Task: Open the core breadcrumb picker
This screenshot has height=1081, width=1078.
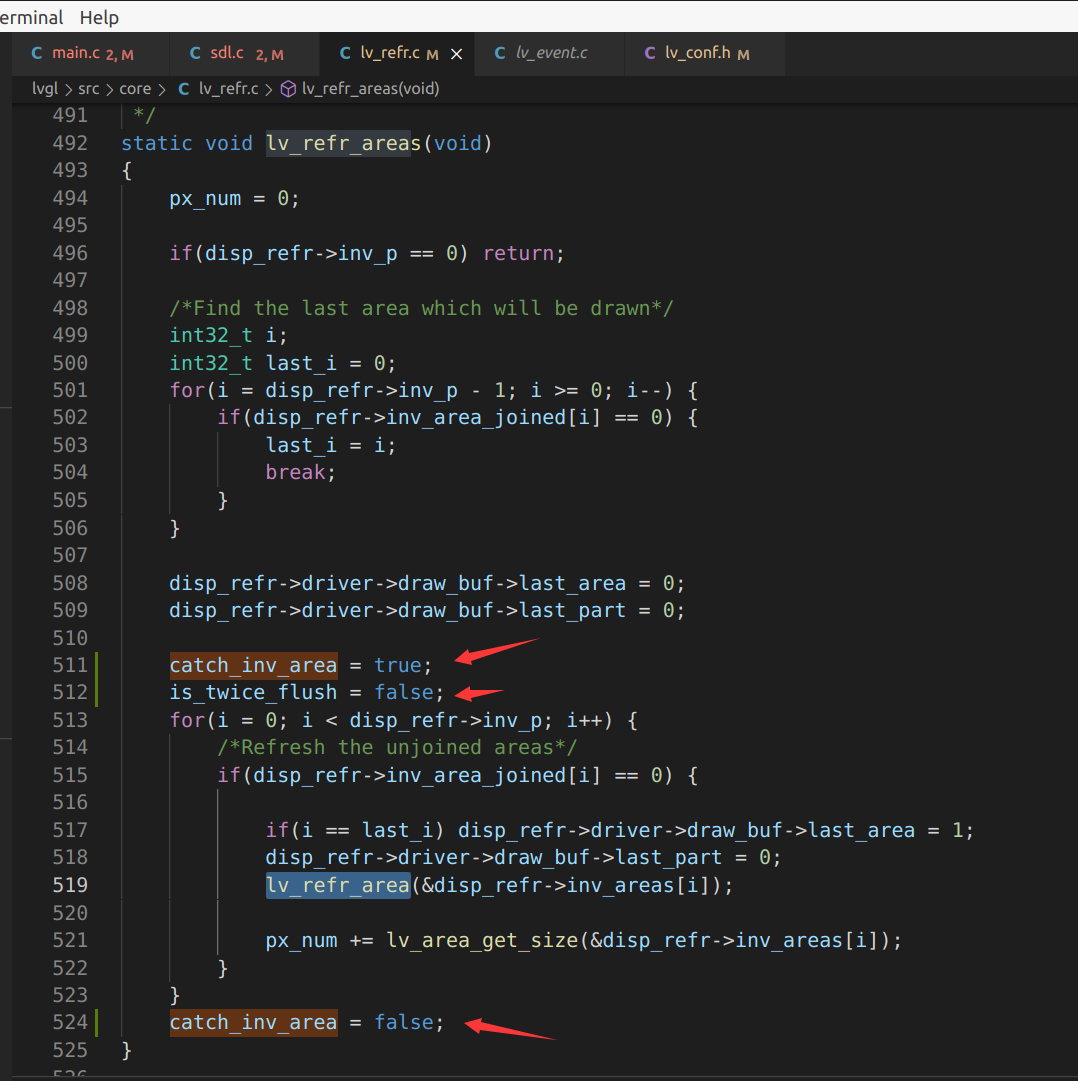Action: pos(135,88)
